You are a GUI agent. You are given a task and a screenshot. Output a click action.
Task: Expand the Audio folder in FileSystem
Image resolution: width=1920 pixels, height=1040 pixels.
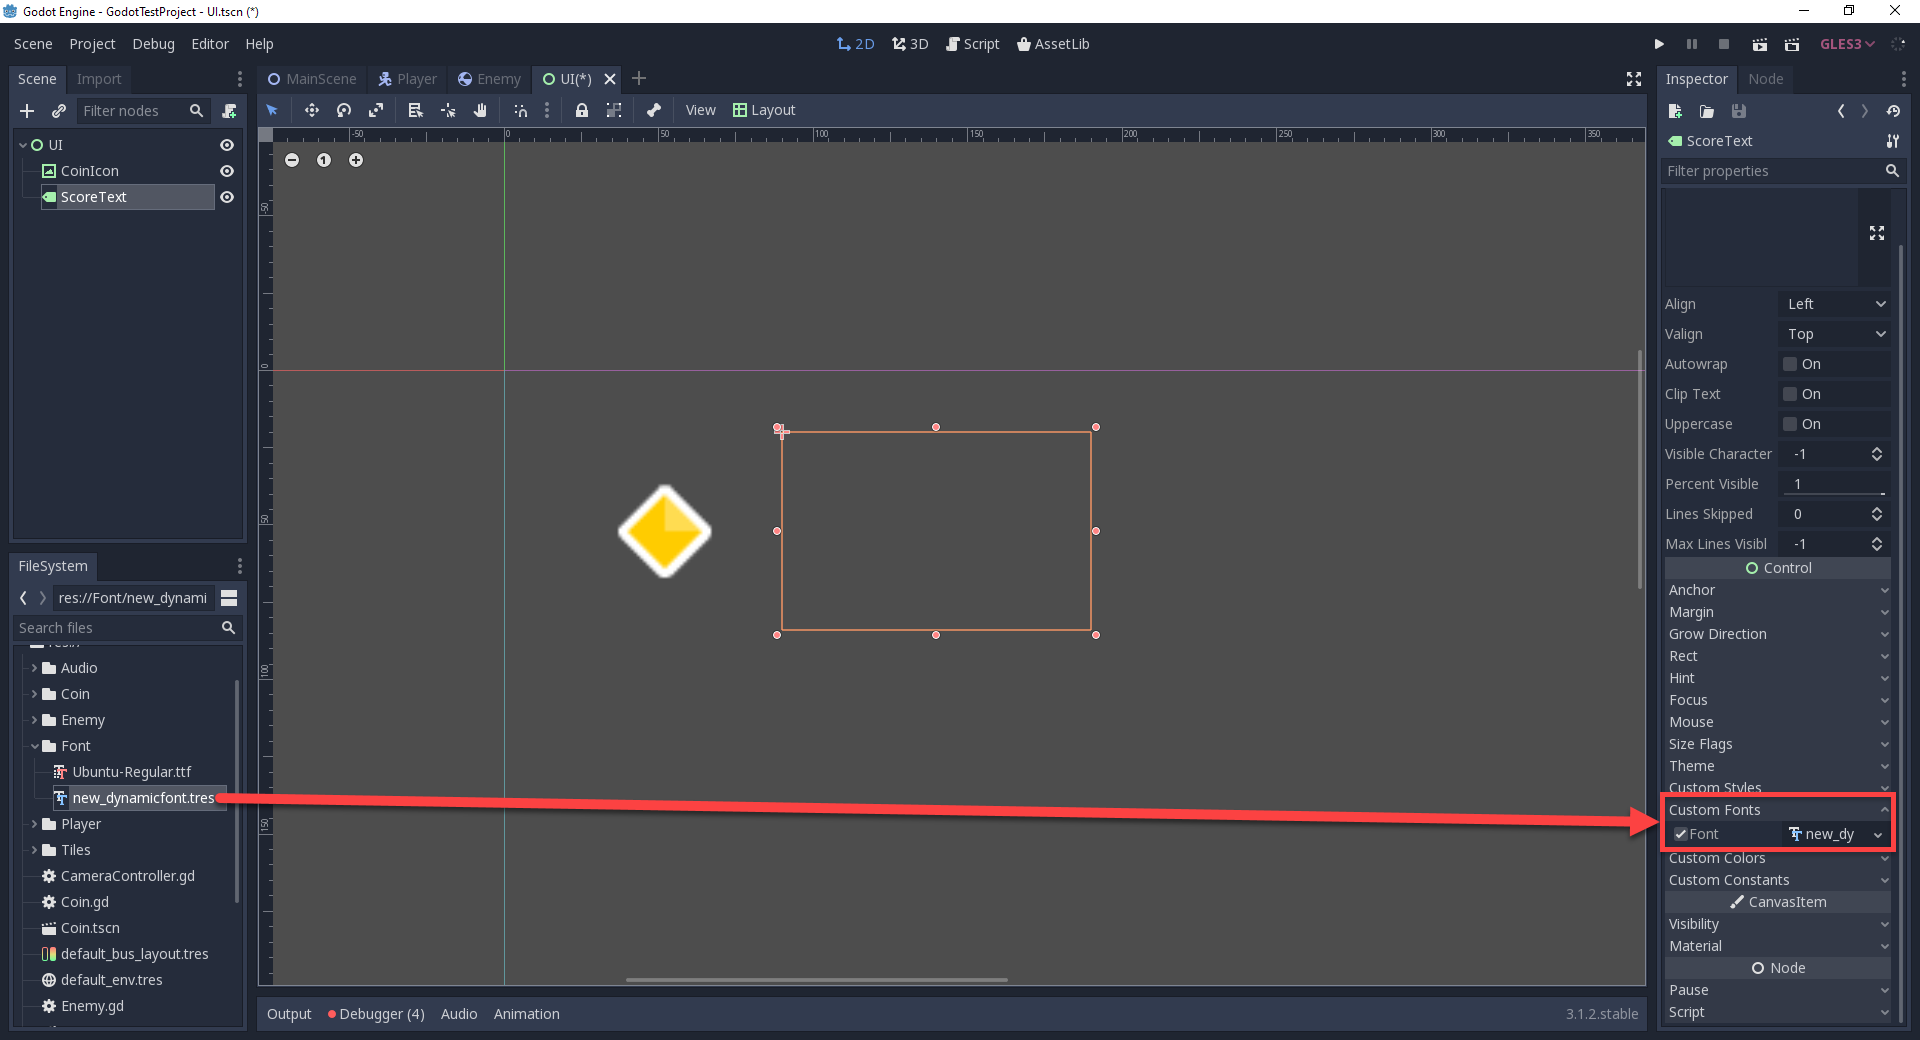[x=34, y=668]
